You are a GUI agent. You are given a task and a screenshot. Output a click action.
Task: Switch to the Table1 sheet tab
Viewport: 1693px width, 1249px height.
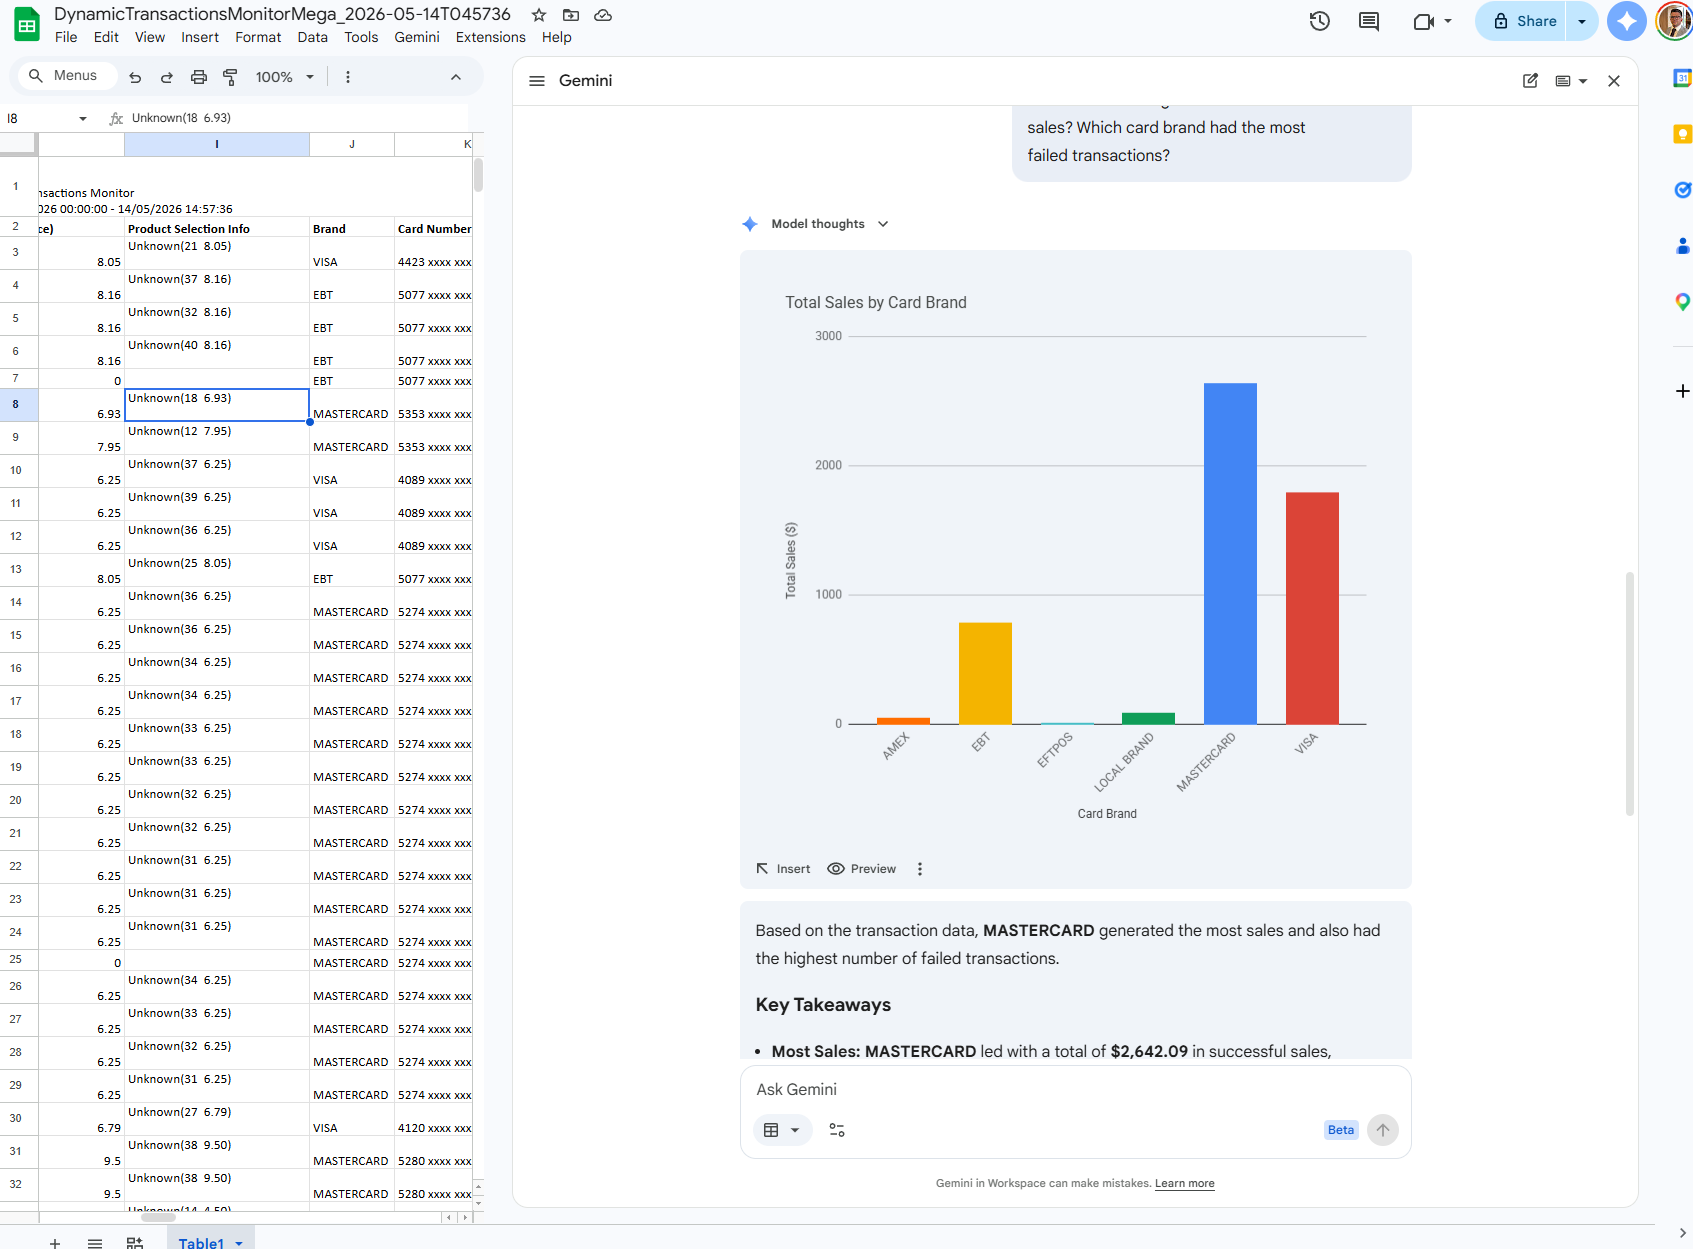point(201,1243)
